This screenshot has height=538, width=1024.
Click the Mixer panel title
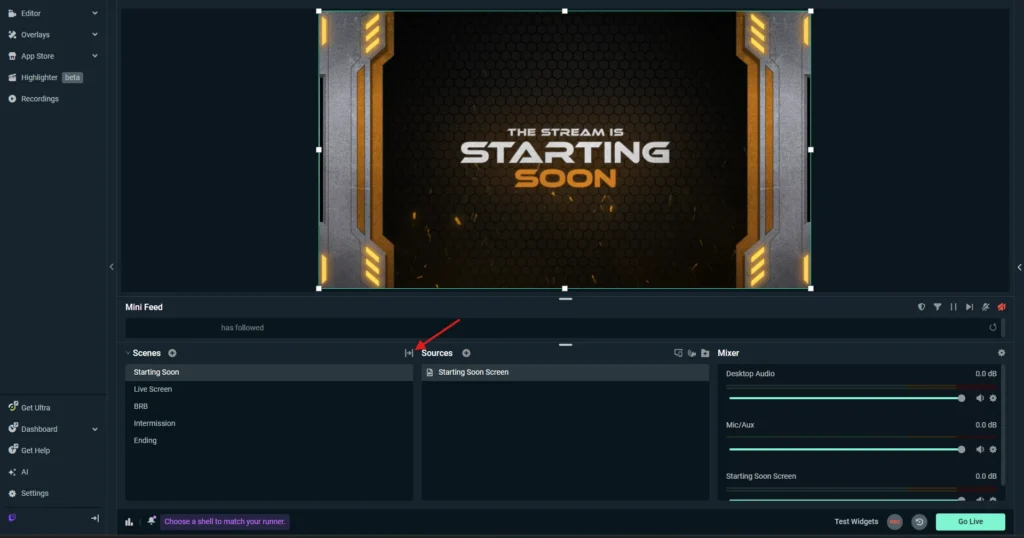click(x=728, y=353)
